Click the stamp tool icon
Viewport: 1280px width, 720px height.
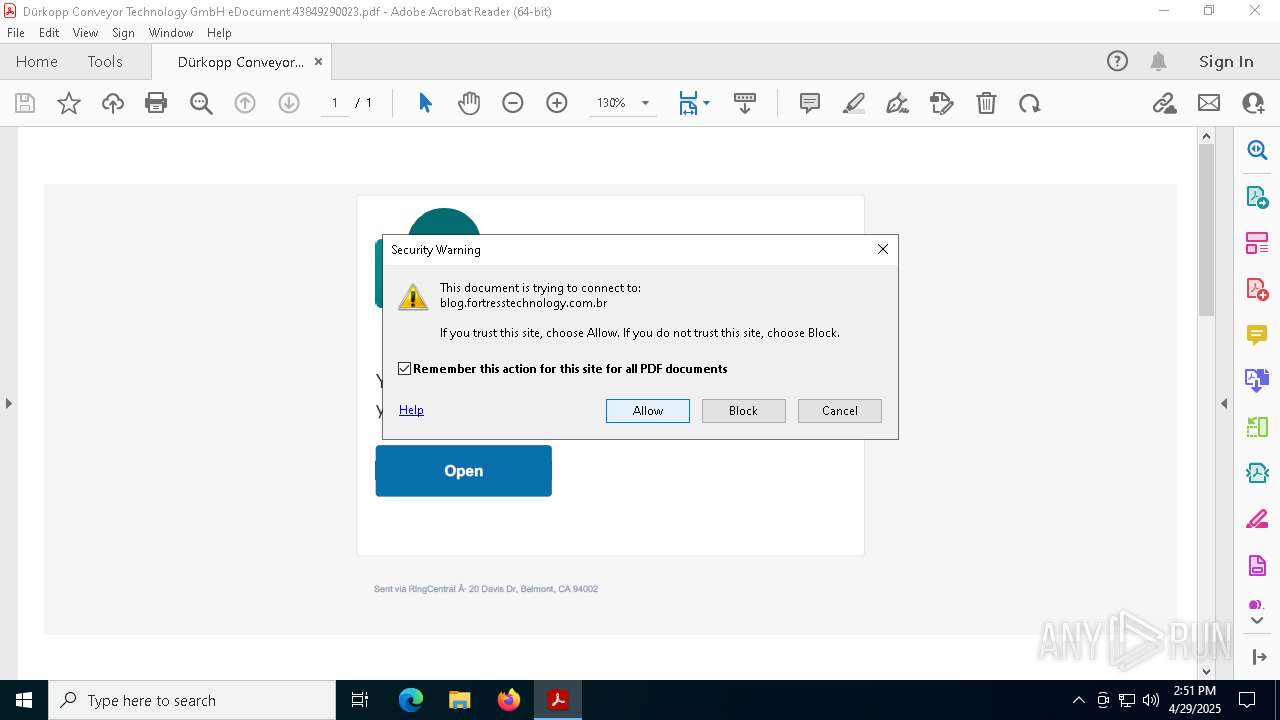(942, 103)
